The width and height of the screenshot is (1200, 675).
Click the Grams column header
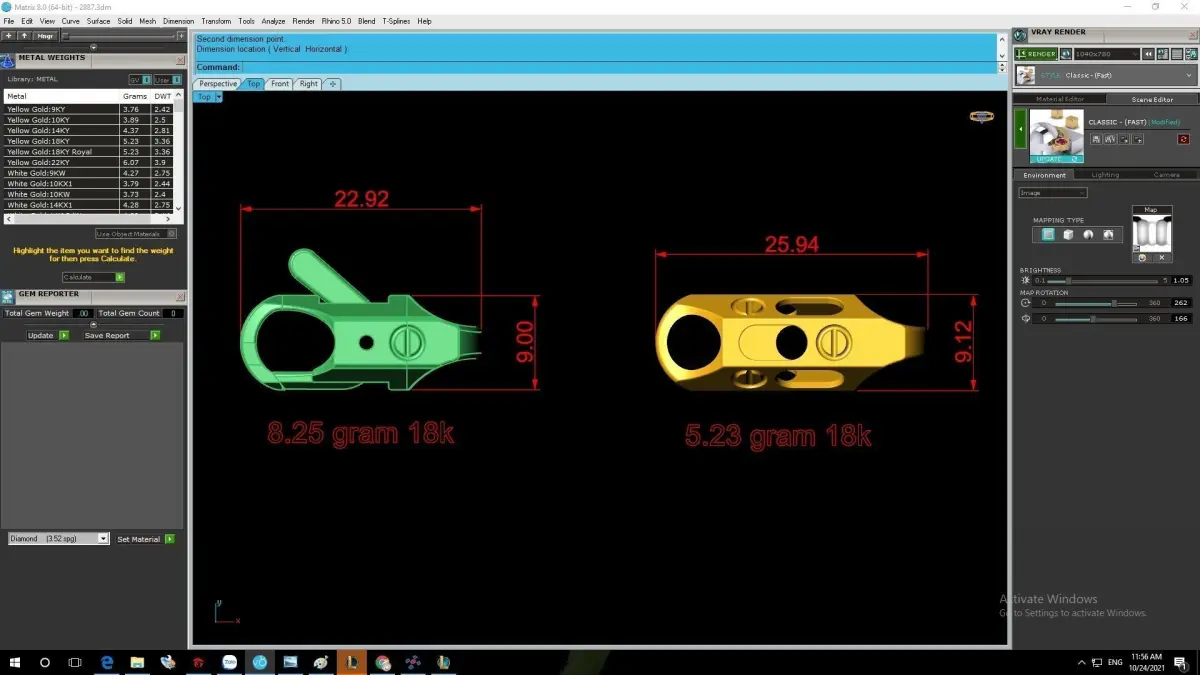135,96
